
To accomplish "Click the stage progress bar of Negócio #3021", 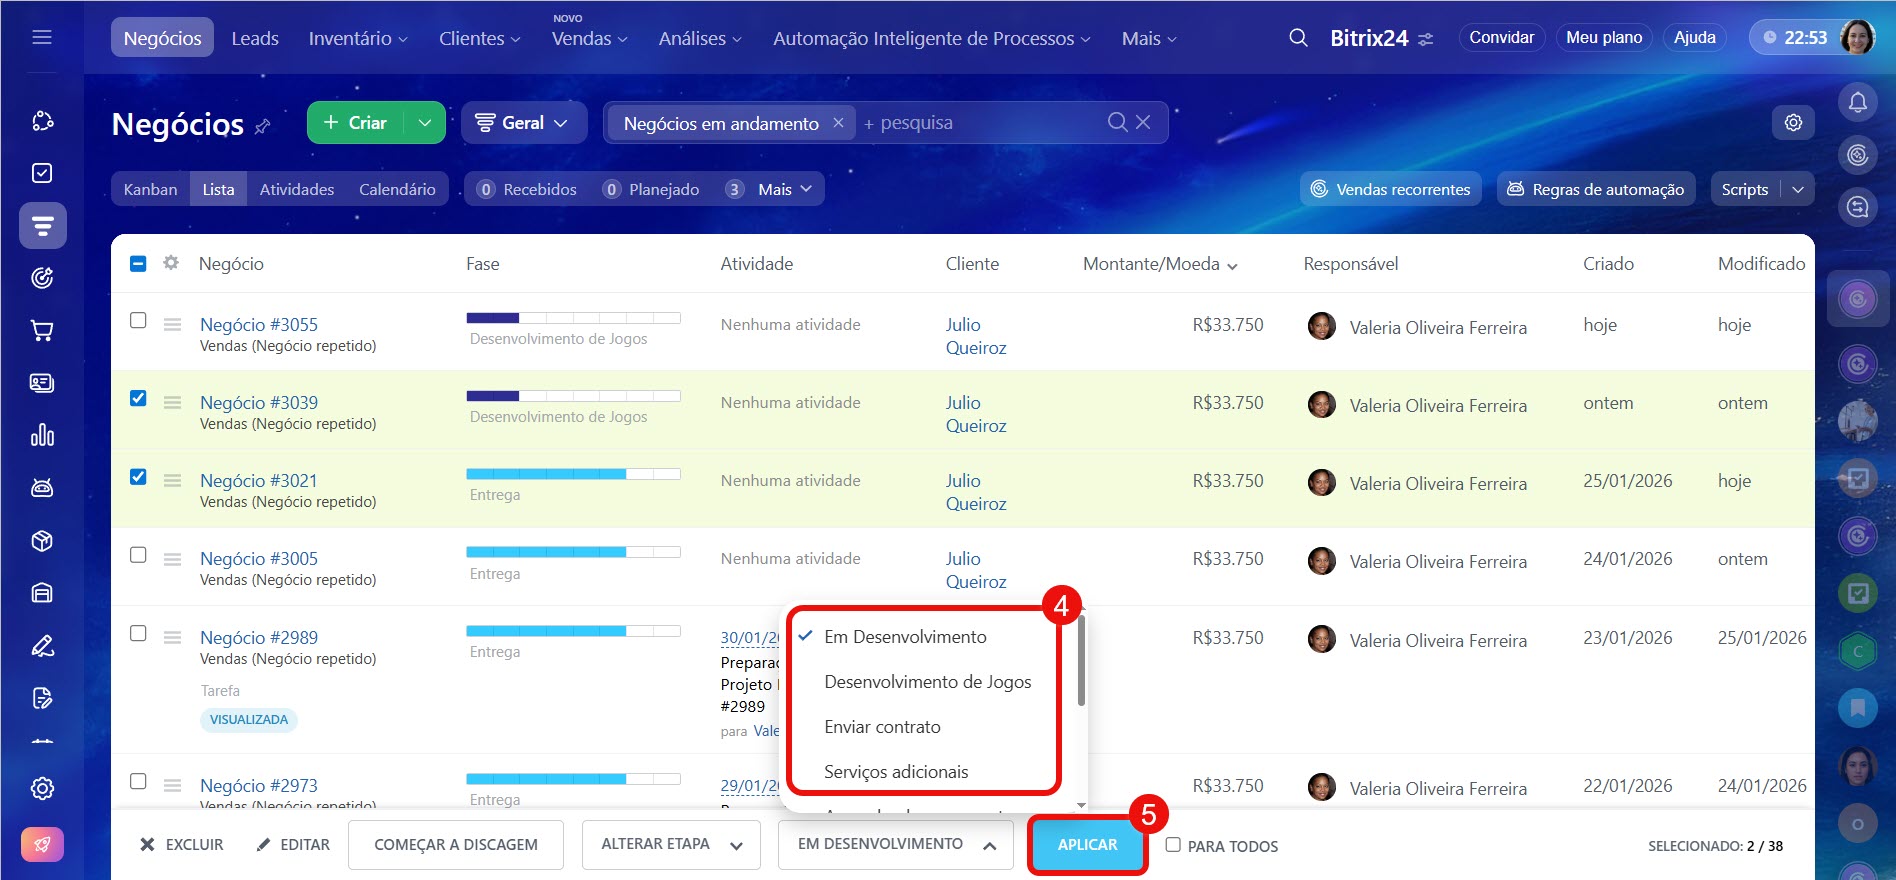I will click(573, 473).
